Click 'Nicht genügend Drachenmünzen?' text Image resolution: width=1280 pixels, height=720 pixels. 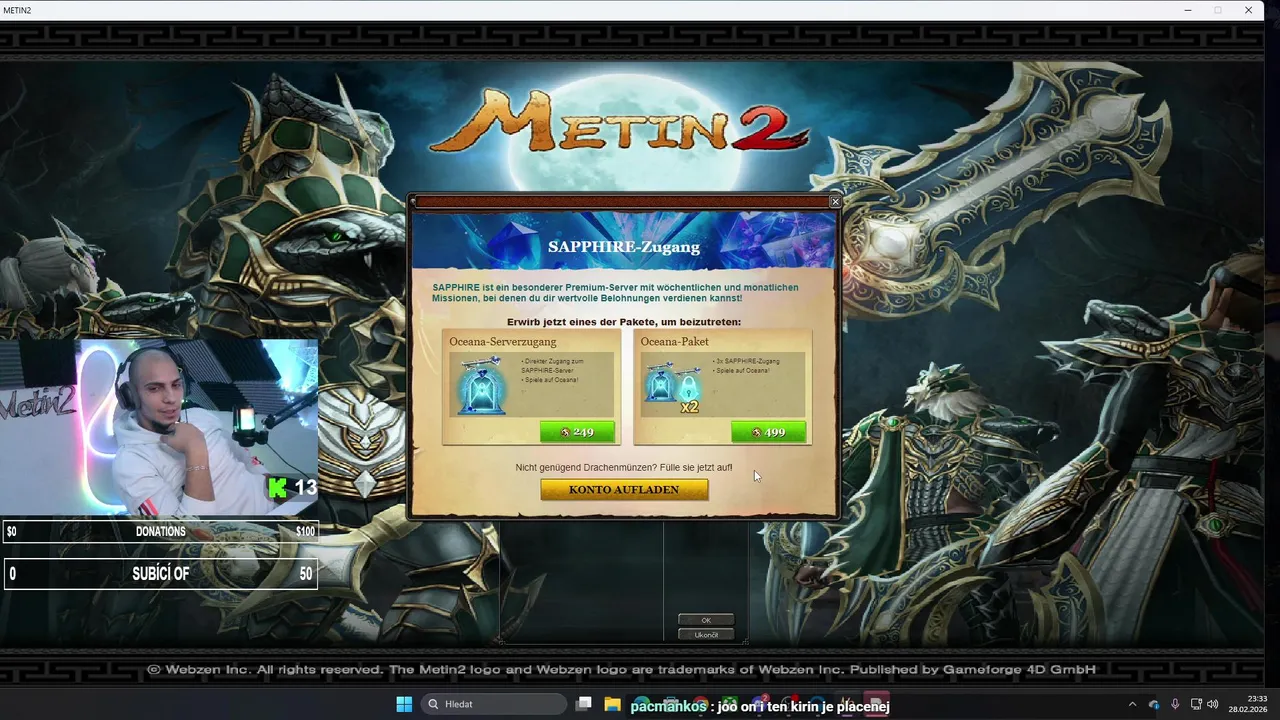point(586,468)
